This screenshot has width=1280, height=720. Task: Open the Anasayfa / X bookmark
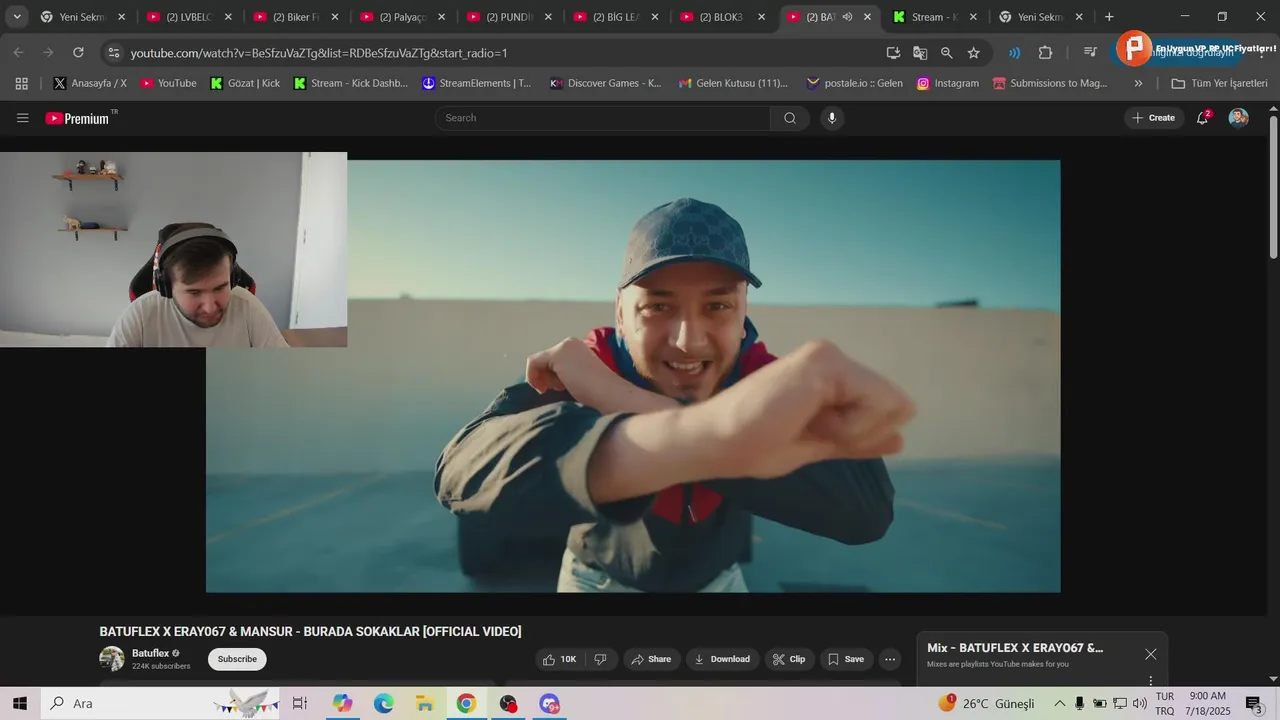[x=90, y=83]
